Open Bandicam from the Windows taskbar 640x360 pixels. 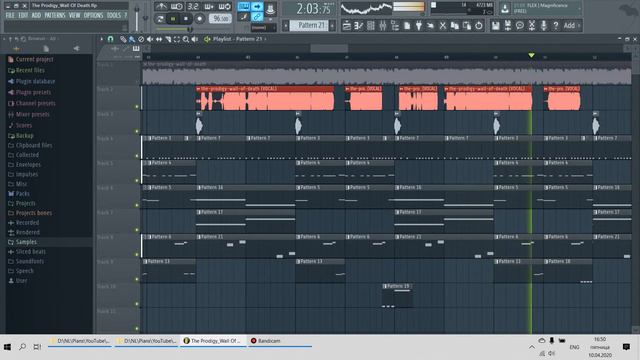[x=279, y=341]
